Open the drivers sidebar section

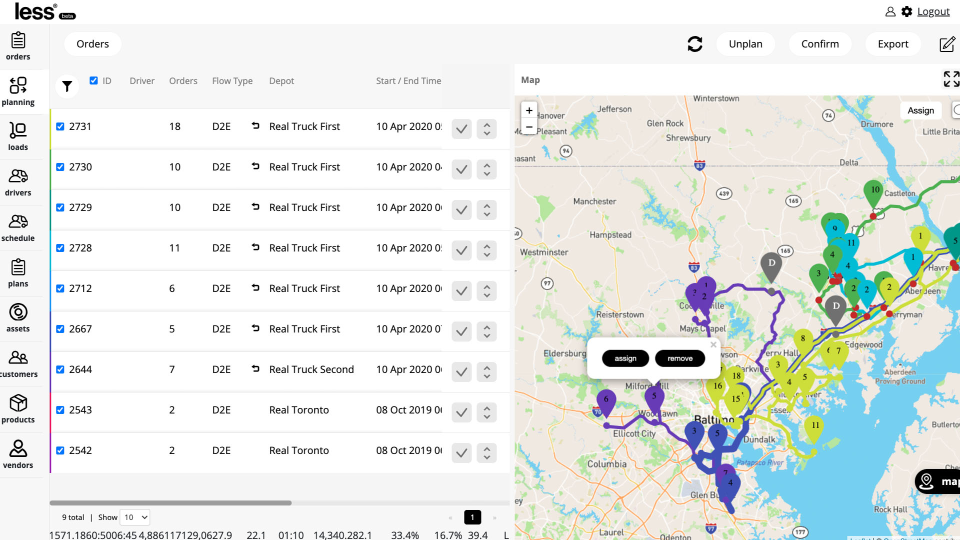tap(18, 182)
